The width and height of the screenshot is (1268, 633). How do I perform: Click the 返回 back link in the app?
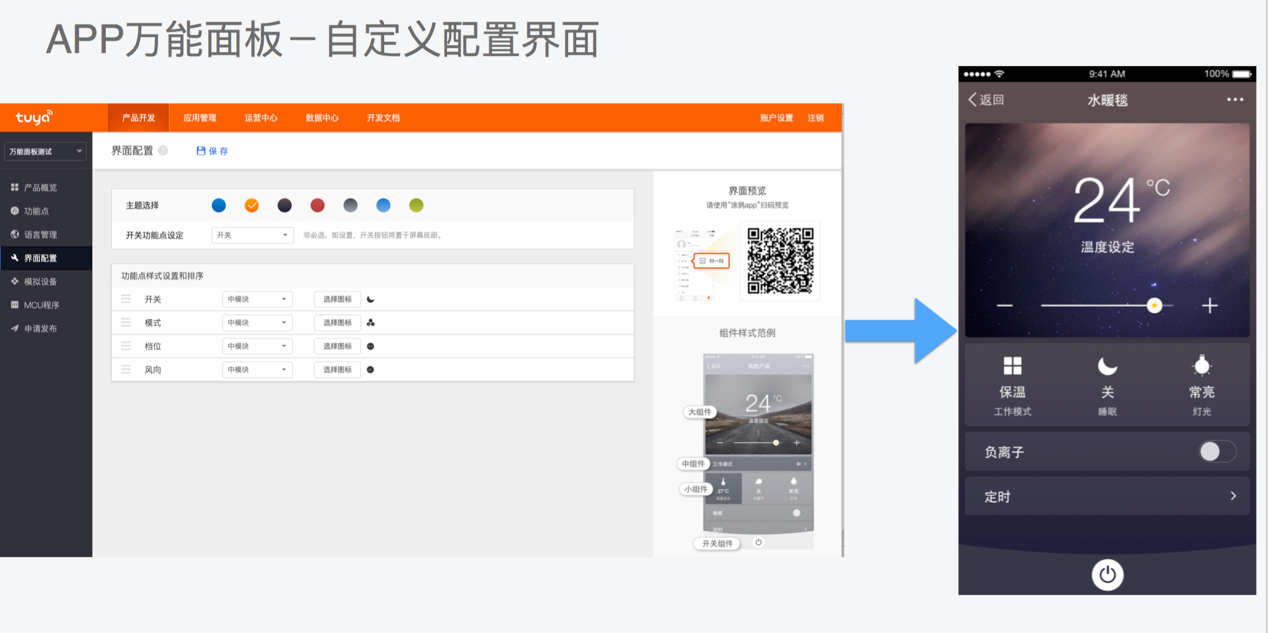pyautogui.click(x=986, y=100)
